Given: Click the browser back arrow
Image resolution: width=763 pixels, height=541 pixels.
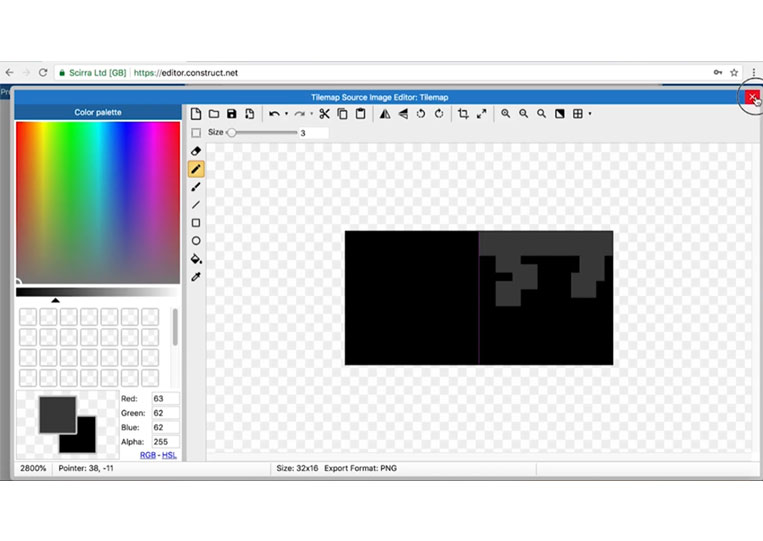Looking at the screenshot, I should tap(10, 72).
